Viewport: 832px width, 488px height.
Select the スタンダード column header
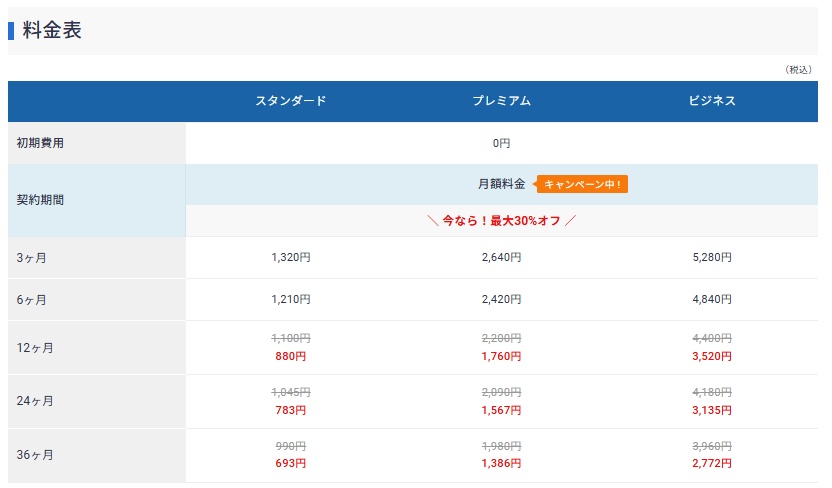(x=290, y=101)
